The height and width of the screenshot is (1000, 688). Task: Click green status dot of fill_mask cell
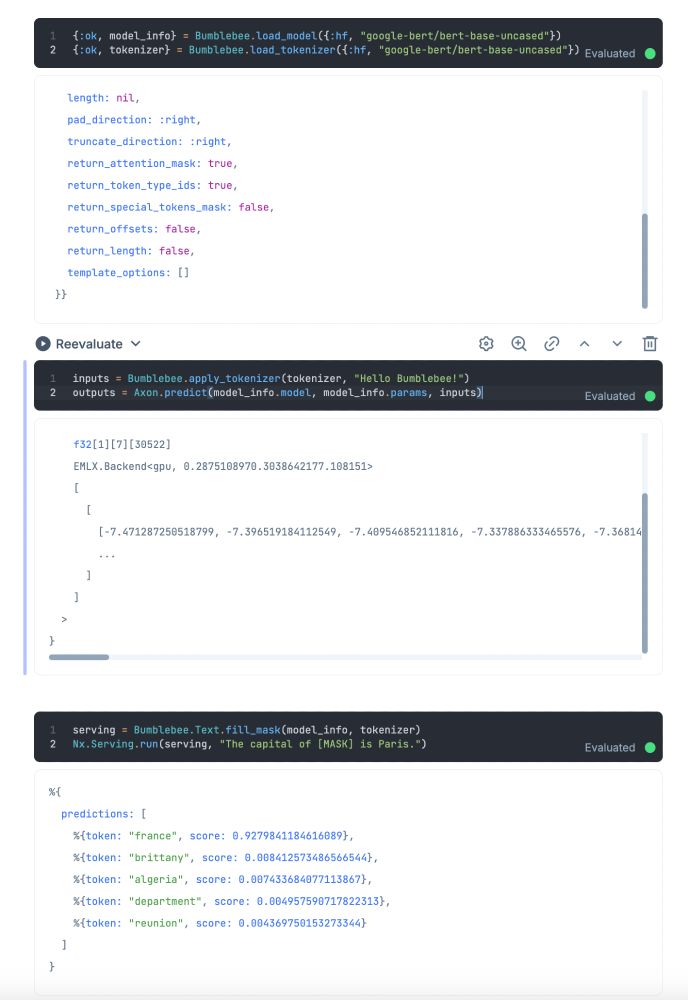pos(650,747)
